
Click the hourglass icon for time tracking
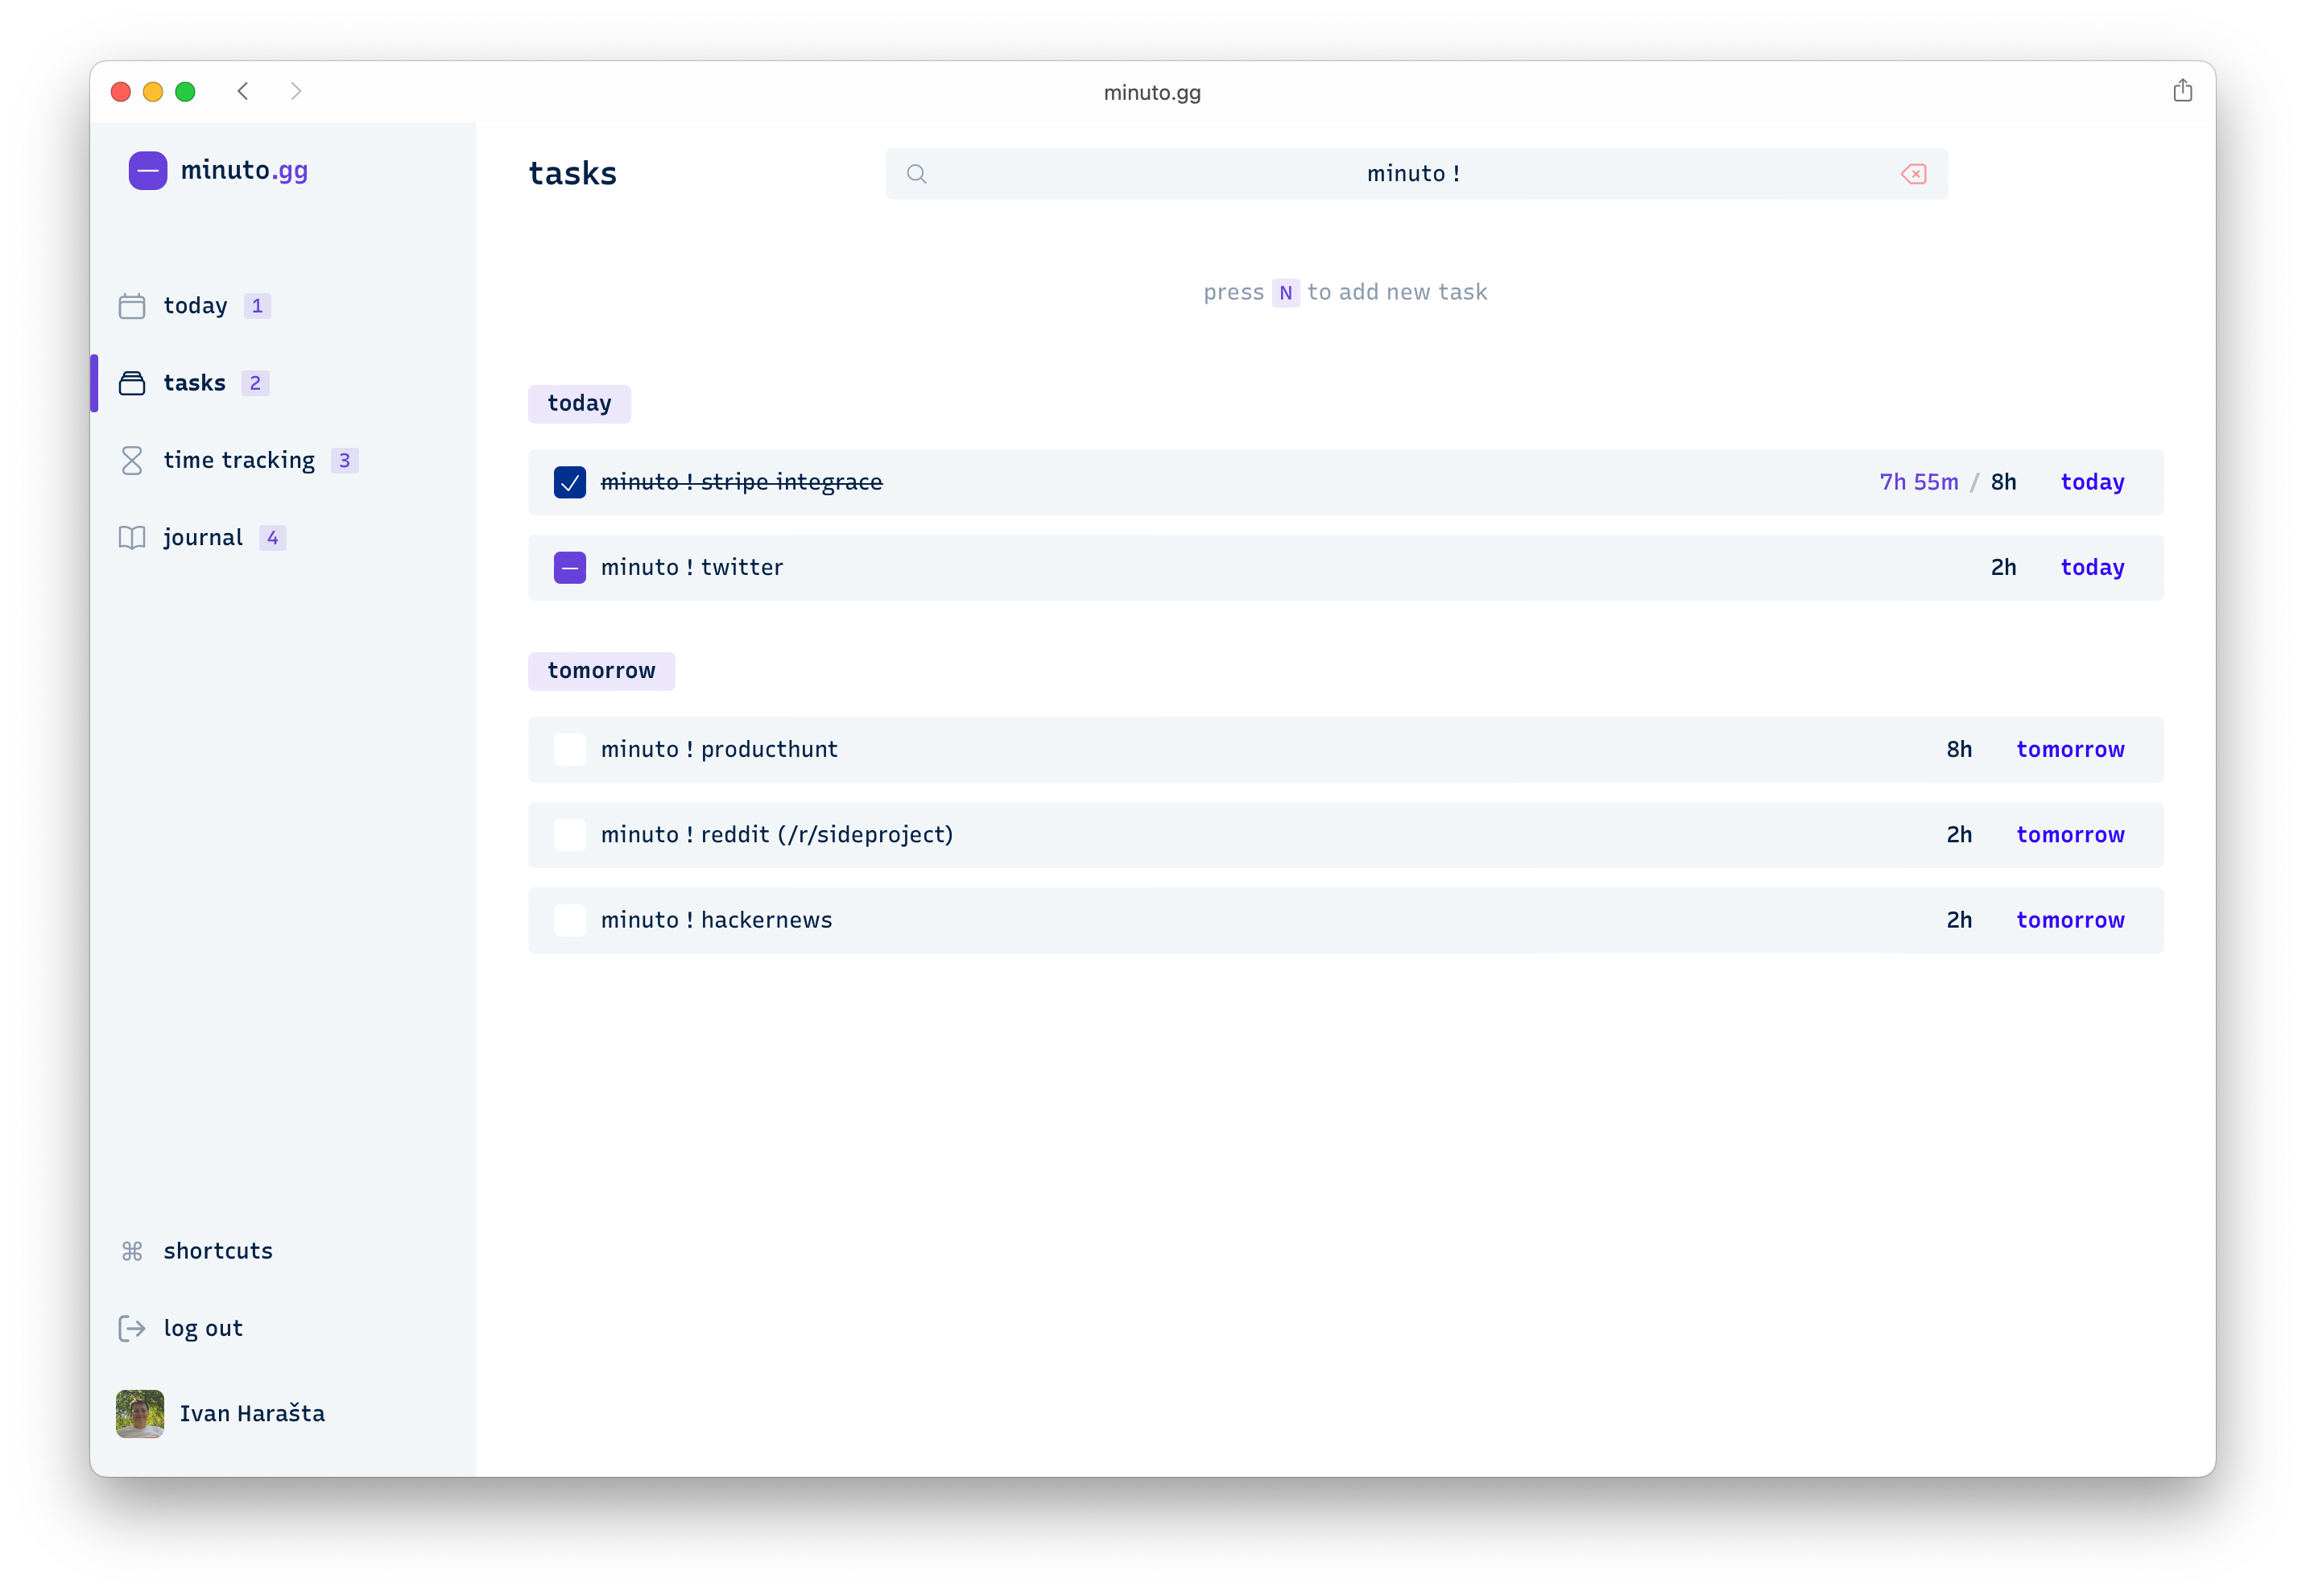132,461
